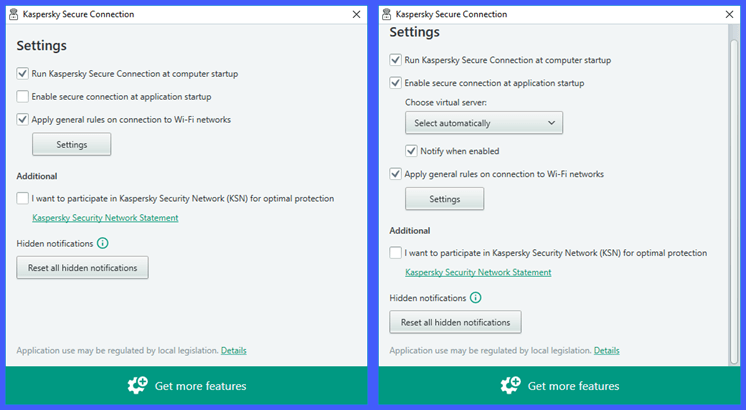The width and height of the screenshot is (746, 410).
Task: Open legislation Details link in right window
Action: (607, 351)
